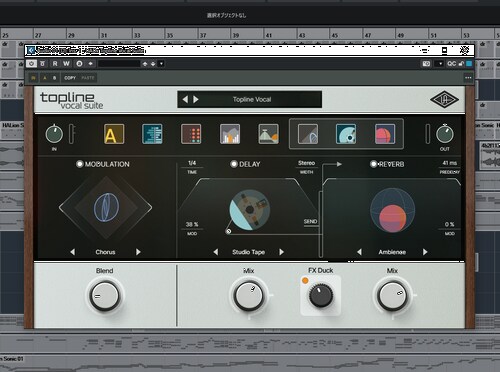The width and height of the screenshot is (500, 372).
Task: Load next host preset down arrow
Action: [x=153, y=63]
